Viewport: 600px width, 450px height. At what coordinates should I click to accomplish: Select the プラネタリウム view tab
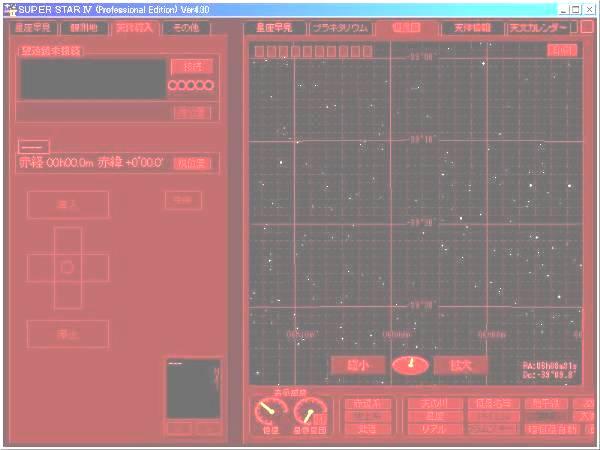340,28
